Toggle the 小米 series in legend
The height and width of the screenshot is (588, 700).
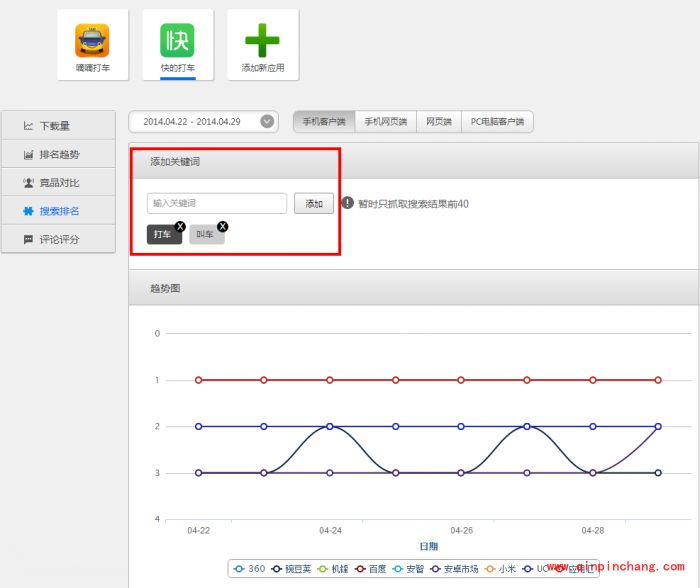coord(500,569)
